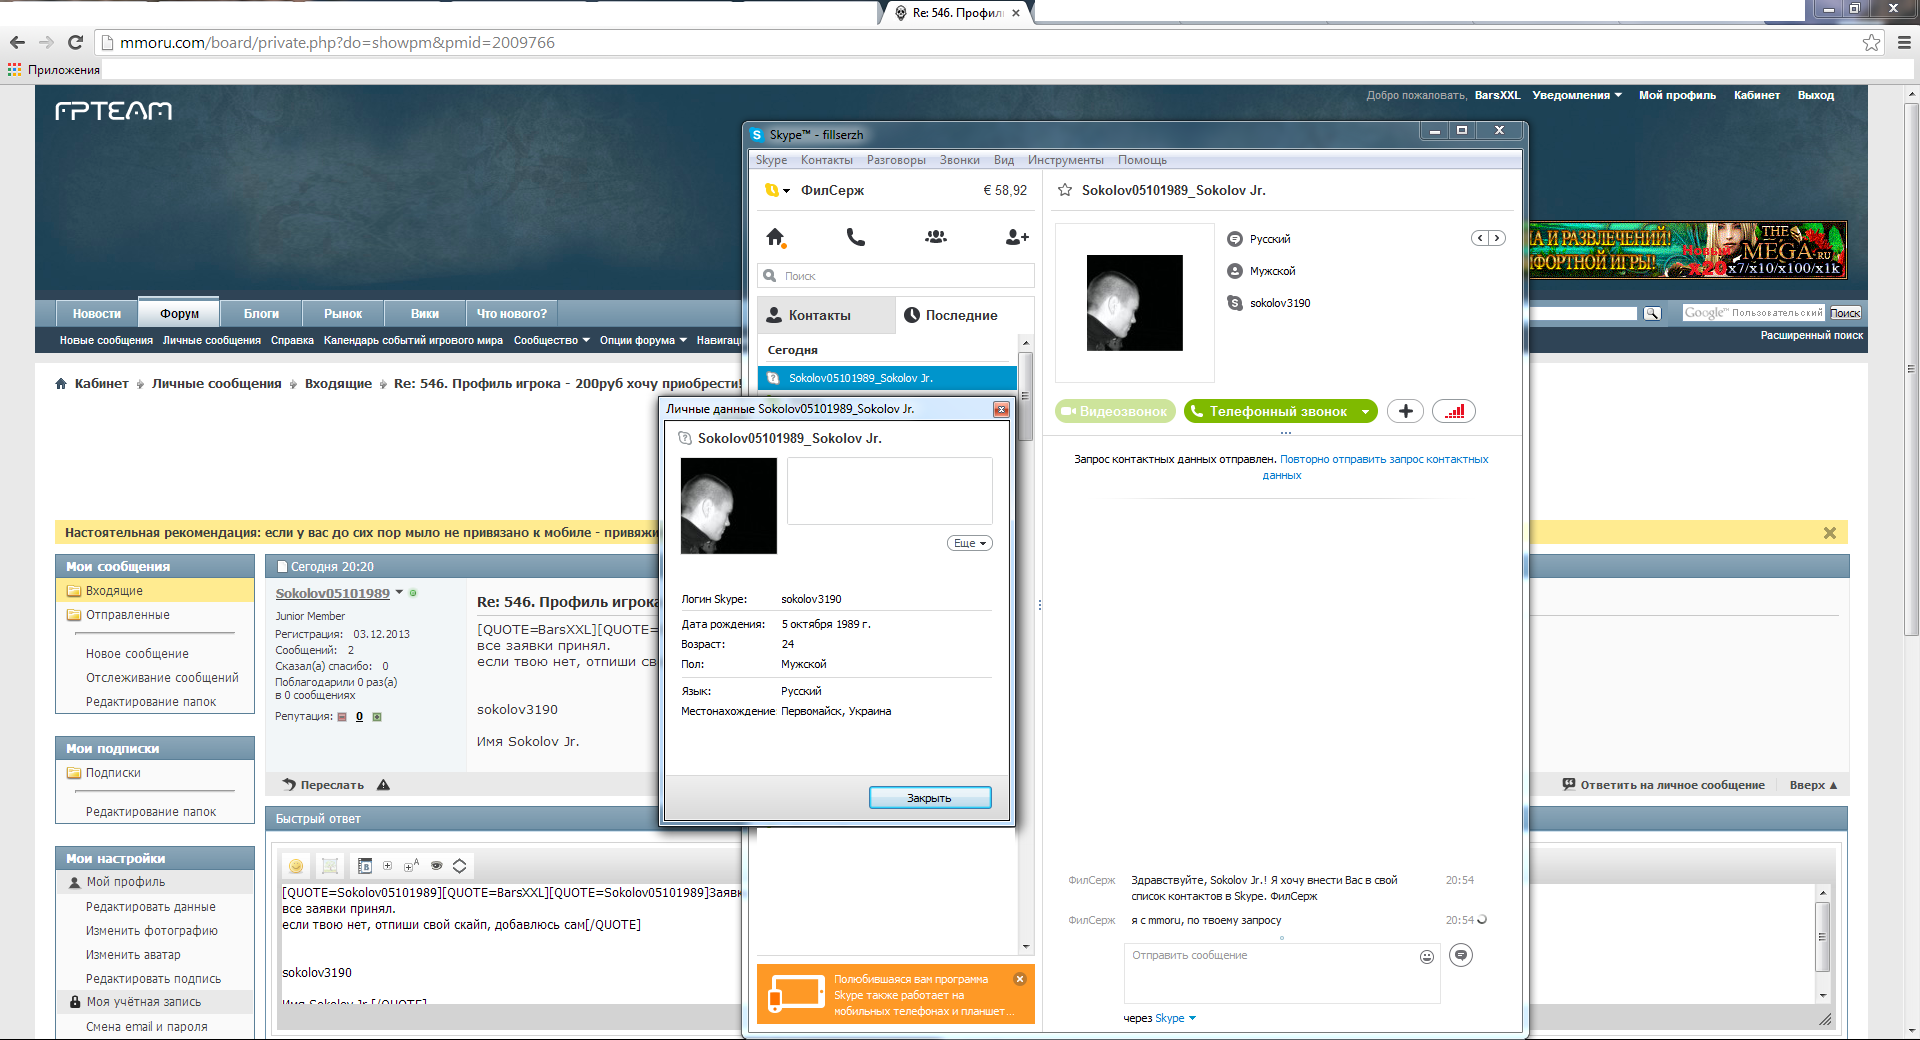Start Телефонный звонок call
The height and width of the screenshot is (1040, 1920).
[x=1270, y=412]
